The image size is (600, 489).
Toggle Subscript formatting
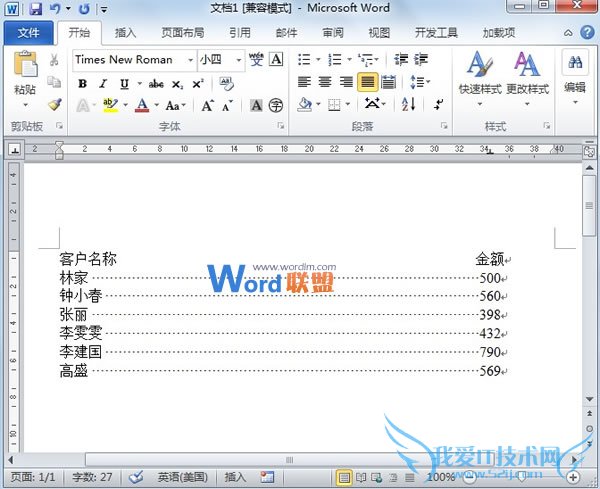pos(178,84)
